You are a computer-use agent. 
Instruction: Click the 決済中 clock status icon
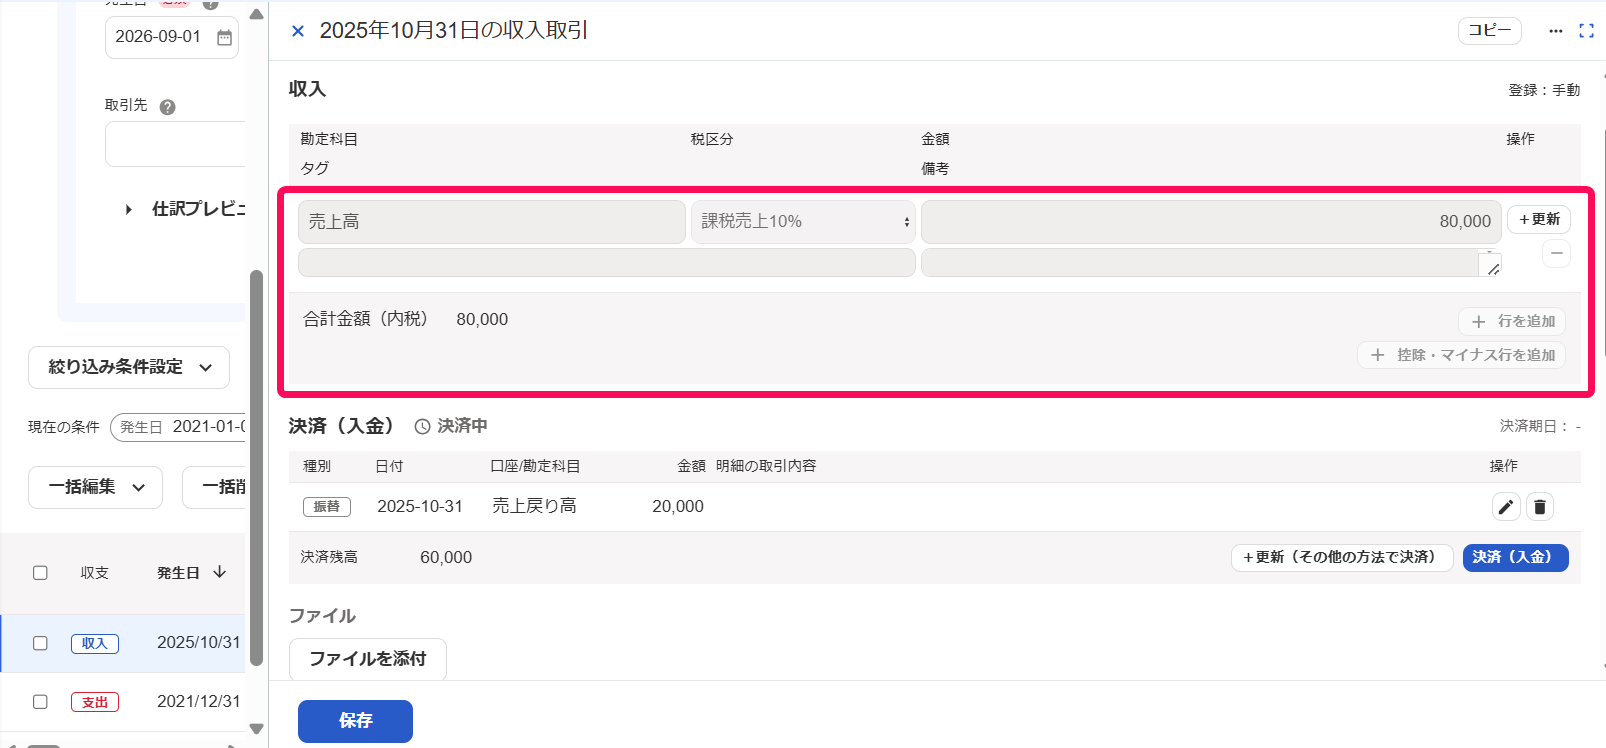click(x=422, y=427)
